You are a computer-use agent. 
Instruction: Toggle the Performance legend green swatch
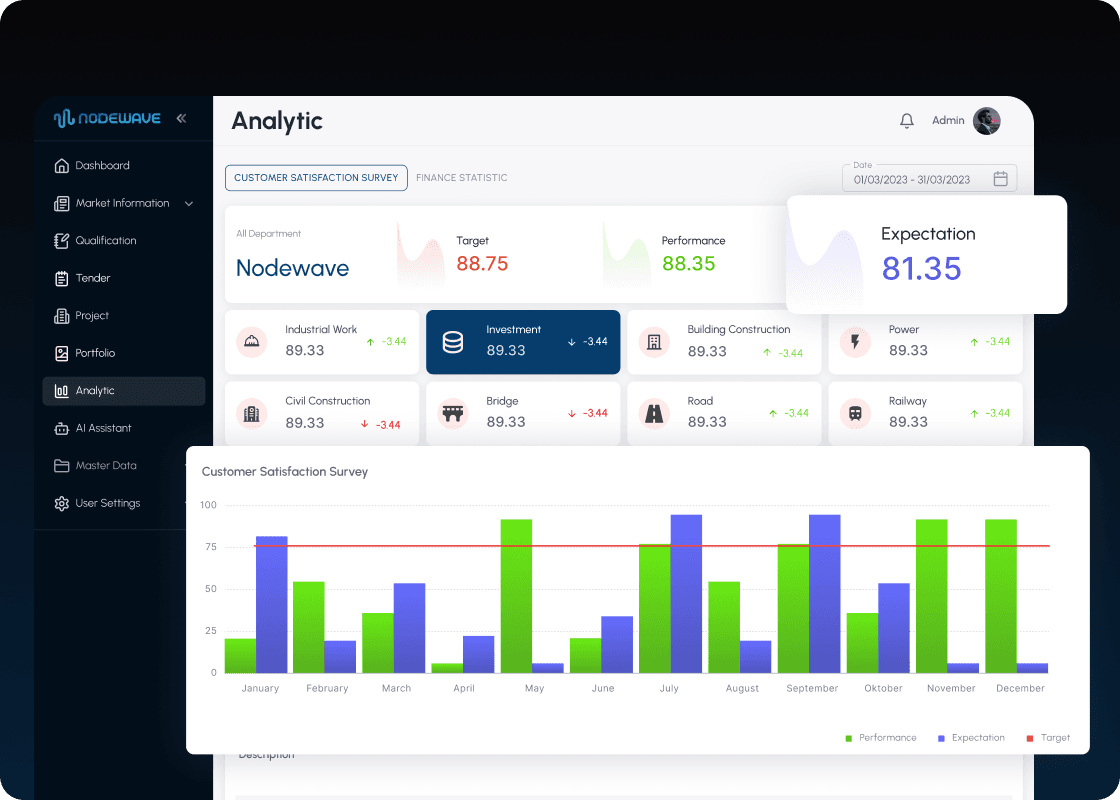pos(849,738)
